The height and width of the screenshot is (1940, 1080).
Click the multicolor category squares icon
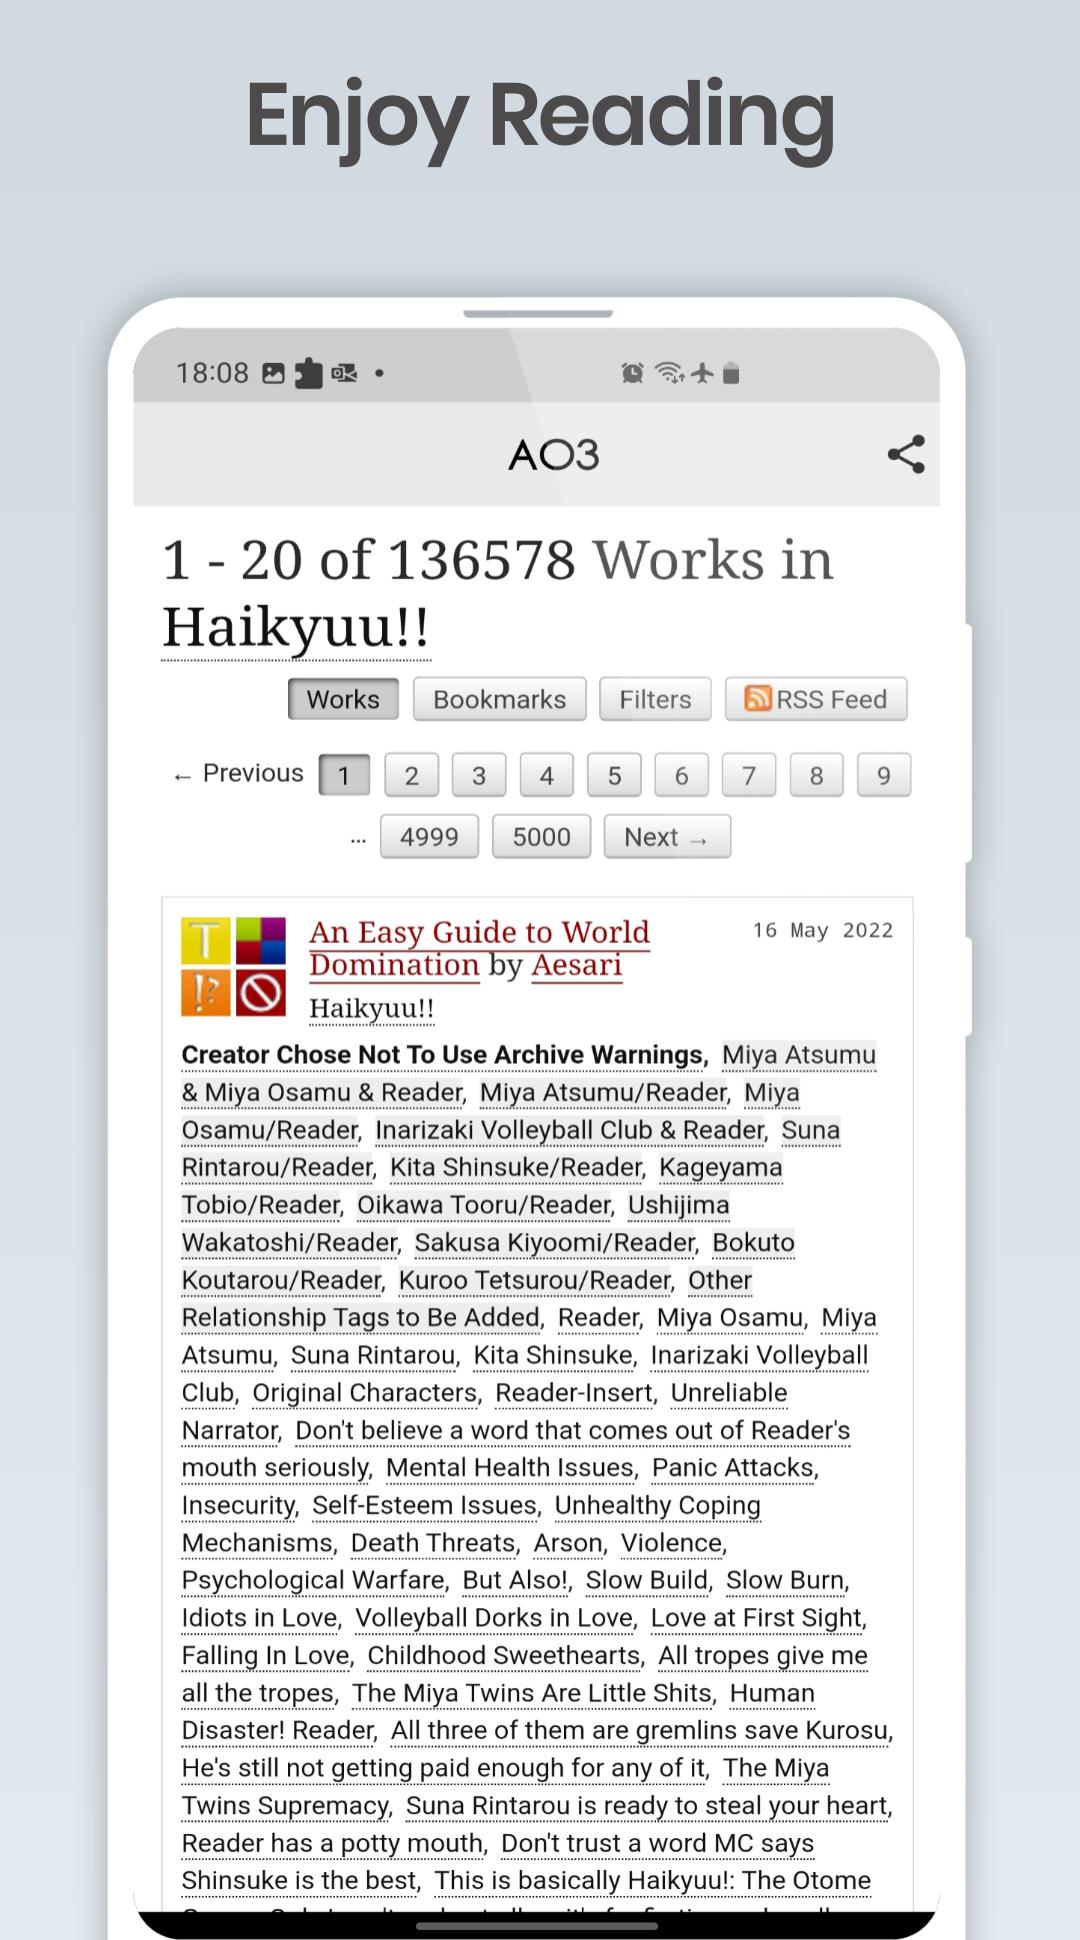coord(261,942)
